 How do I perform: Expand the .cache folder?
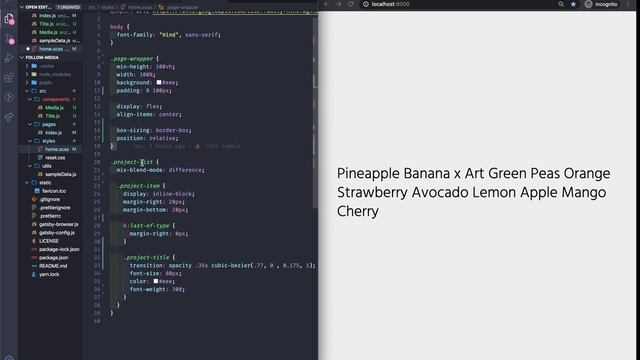(47, 66)
